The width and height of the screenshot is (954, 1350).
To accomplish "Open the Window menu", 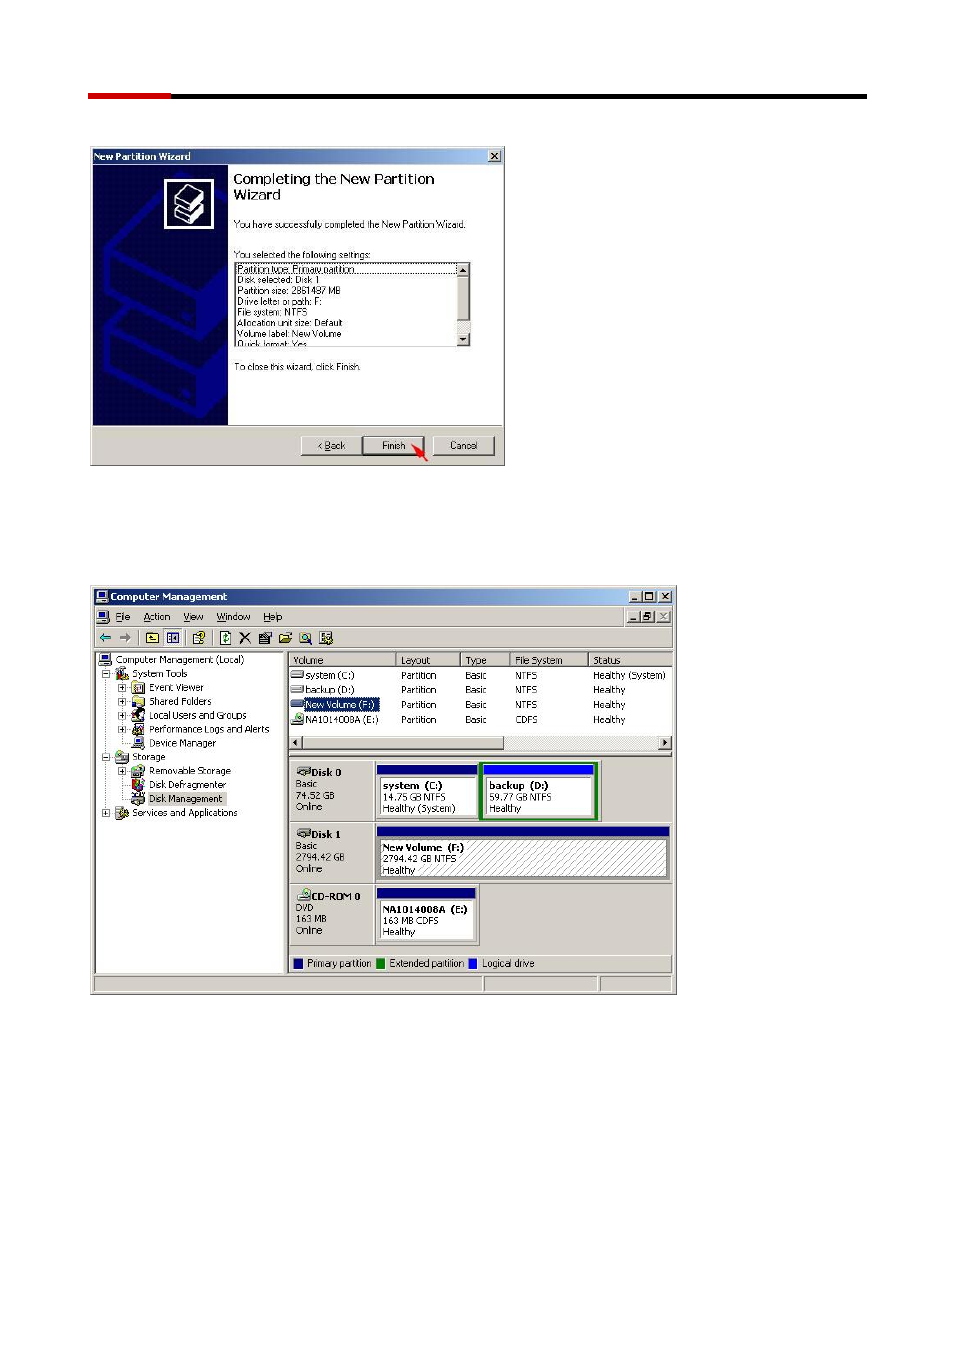I will click(233, 617).
